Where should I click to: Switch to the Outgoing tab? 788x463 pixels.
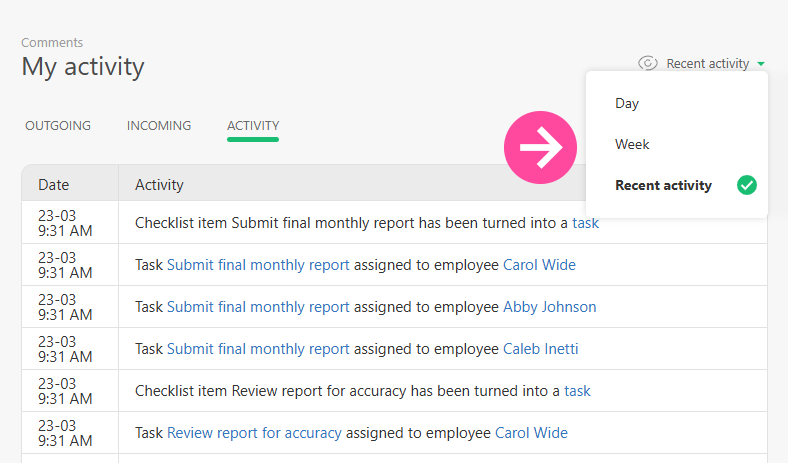[58, 126]
